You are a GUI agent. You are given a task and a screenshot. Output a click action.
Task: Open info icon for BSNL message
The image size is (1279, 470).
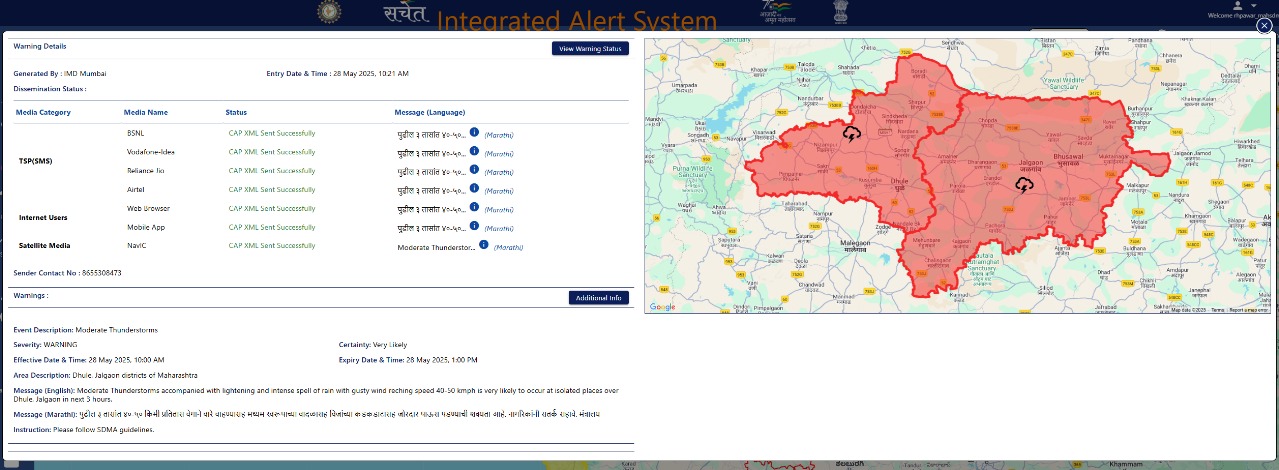click(475, 132)
